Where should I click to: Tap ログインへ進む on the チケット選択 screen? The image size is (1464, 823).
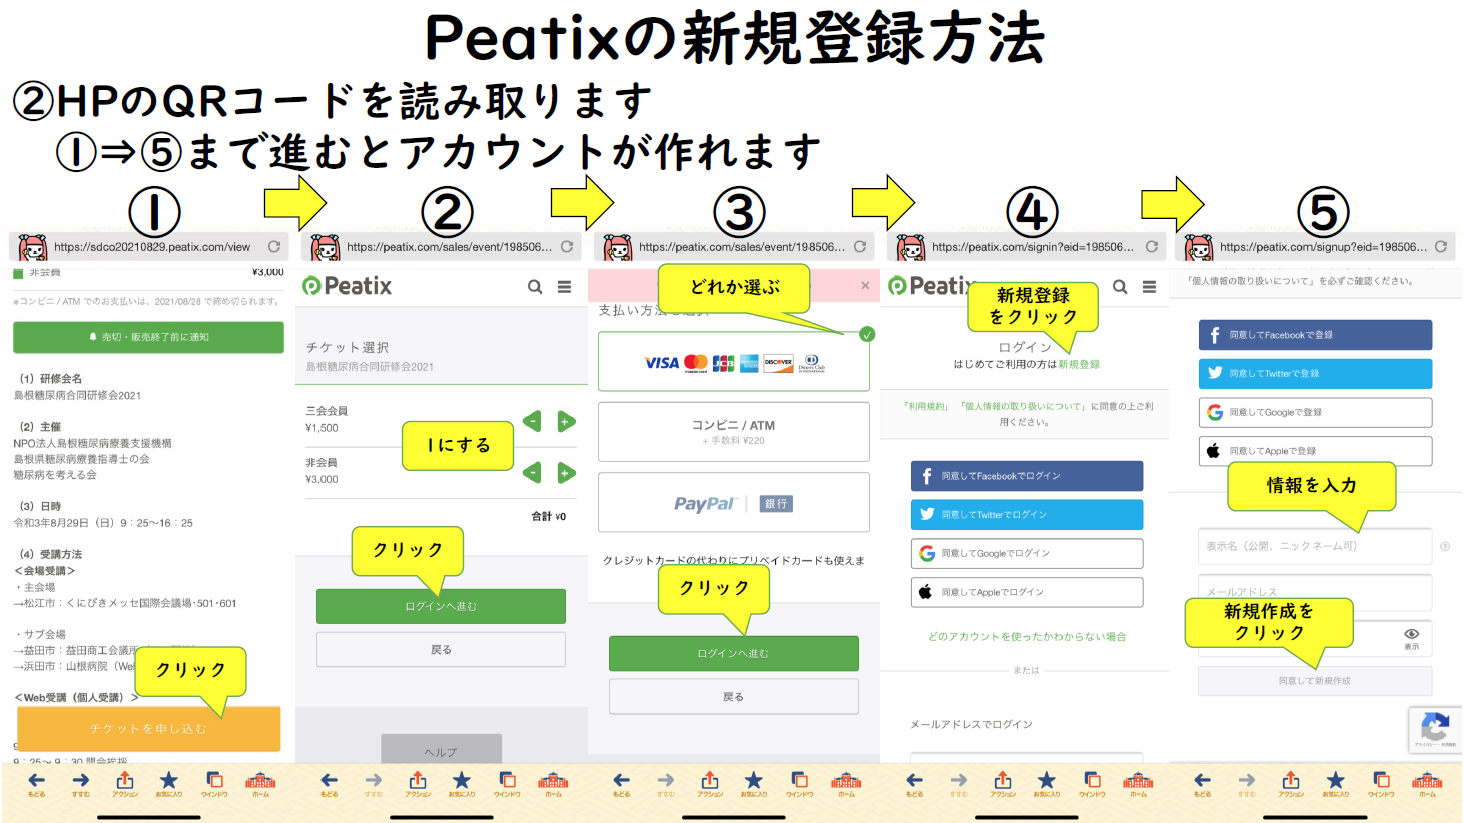click(x=441, y=606)
